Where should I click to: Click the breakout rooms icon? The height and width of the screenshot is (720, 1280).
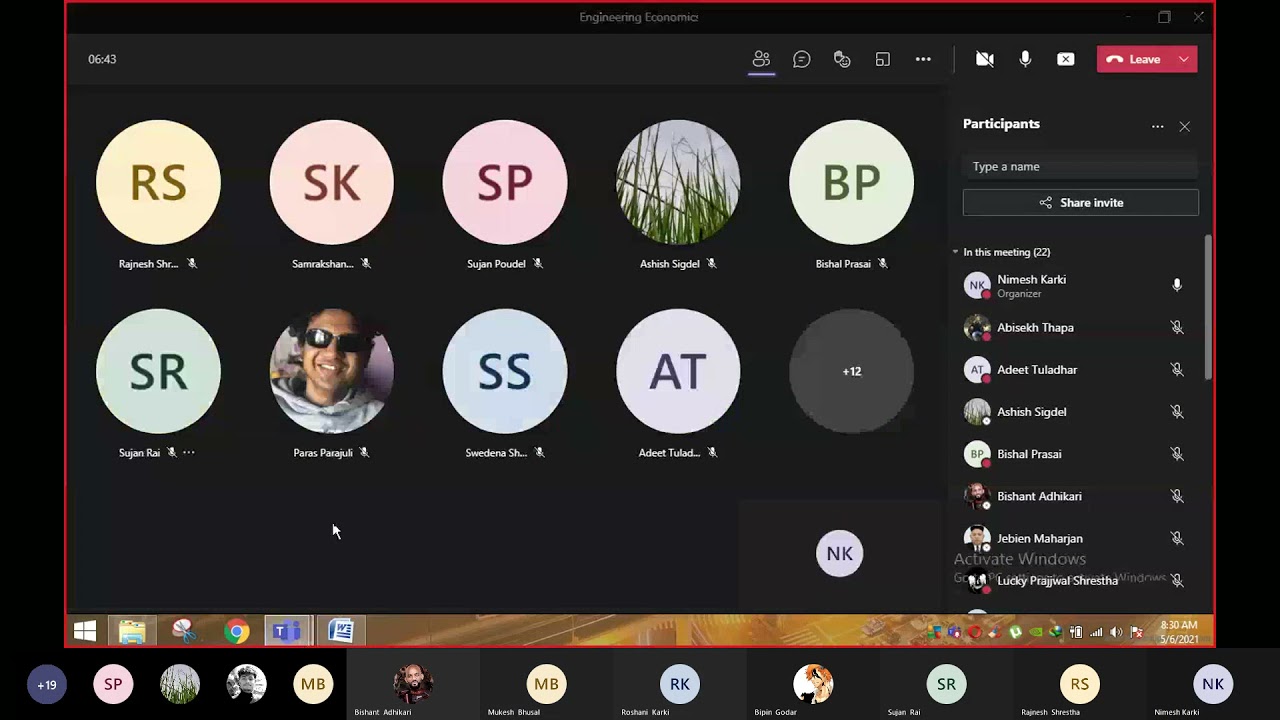tap(882, 60)
